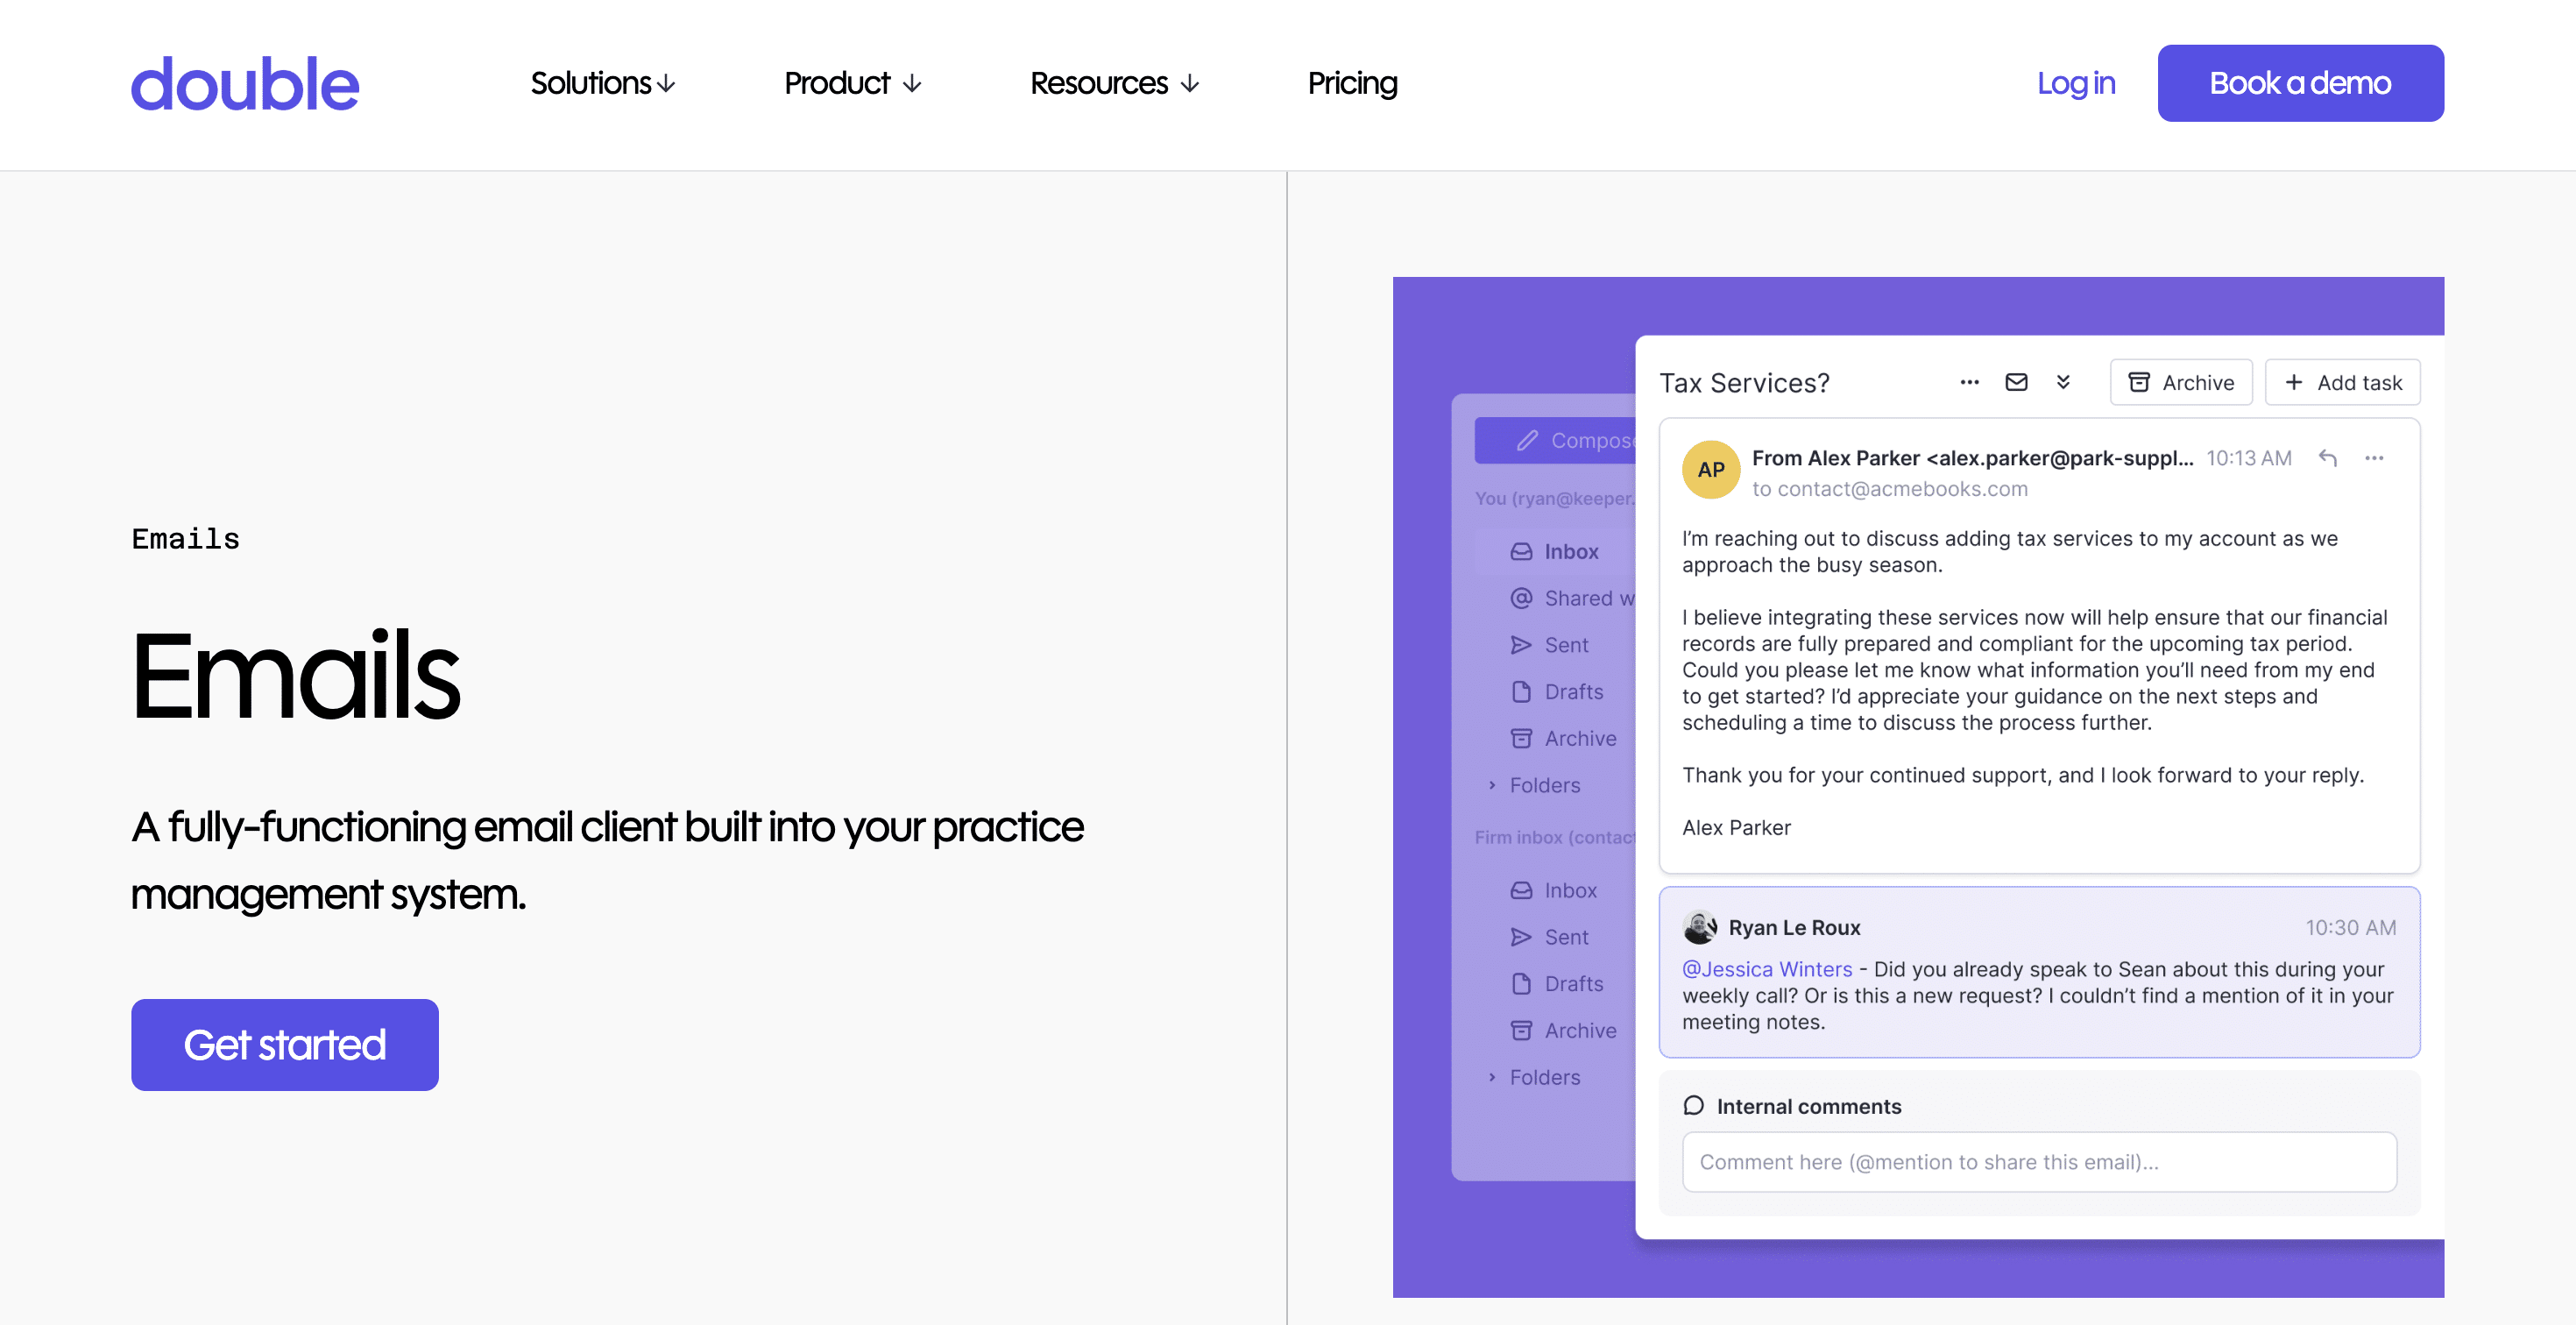Open the thread more options ellipsis
The width and height of the screenshot is (2576, 1325).
coord(1969,382)
